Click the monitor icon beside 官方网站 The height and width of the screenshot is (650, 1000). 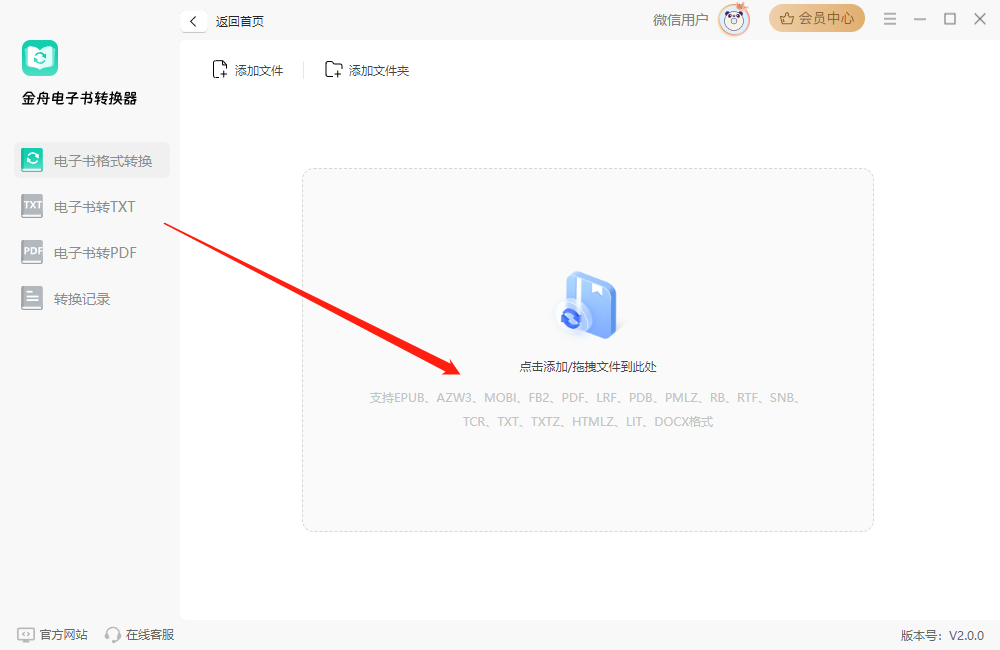pos(26,635)
